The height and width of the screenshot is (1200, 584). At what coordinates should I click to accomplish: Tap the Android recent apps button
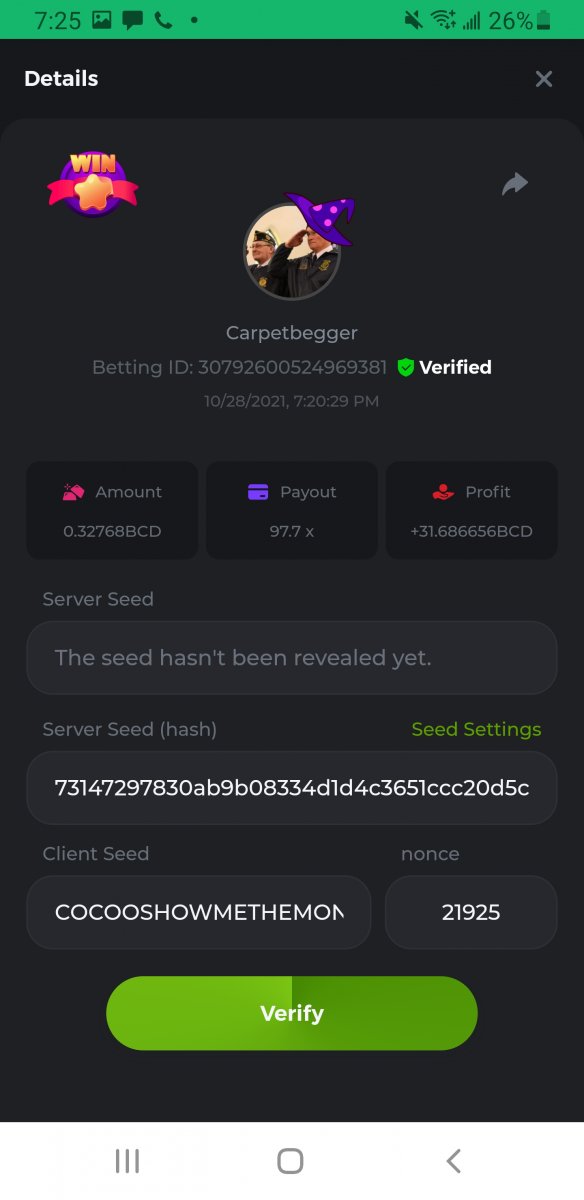click(x=127, y=1160)
